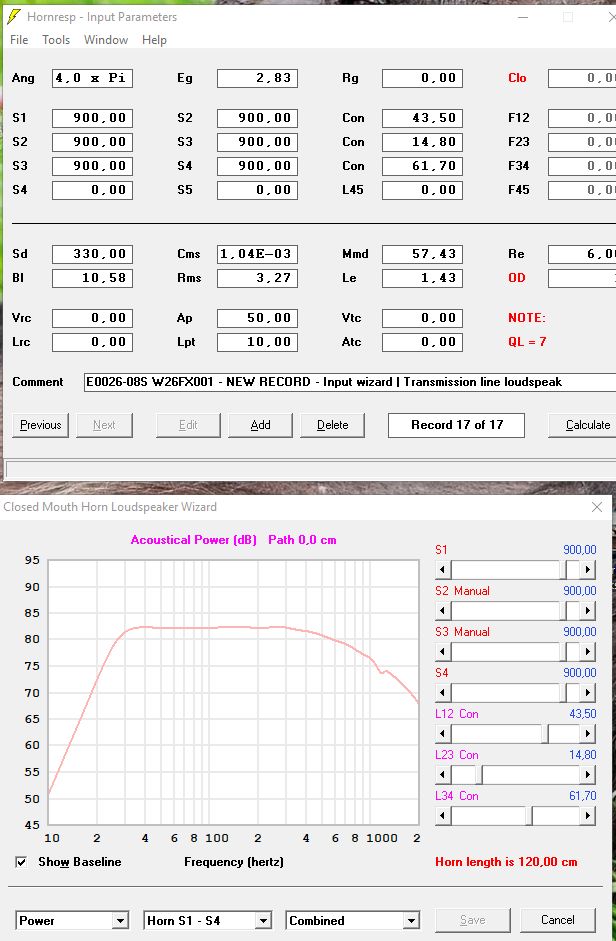
Task: Click the Lrc value field
Action: [92, 342]
